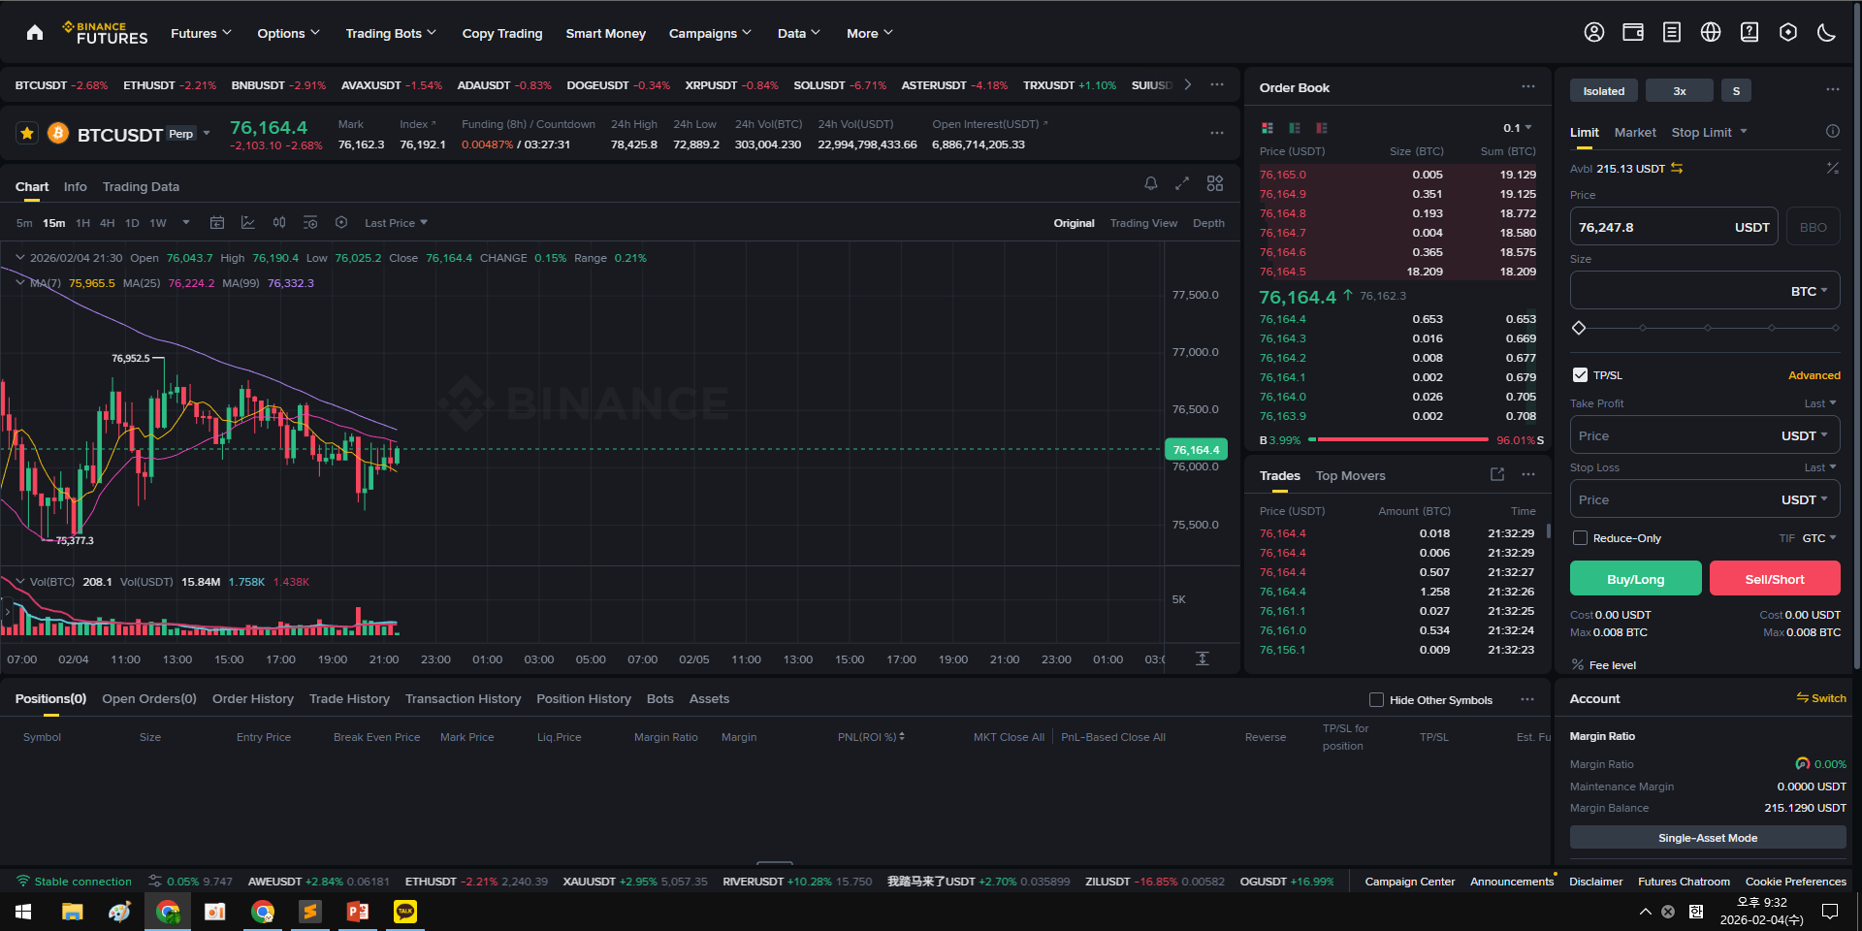Expand chart to fullscreen
1862x931 pixels.
pyautogui.click(x=1182, y=184)
